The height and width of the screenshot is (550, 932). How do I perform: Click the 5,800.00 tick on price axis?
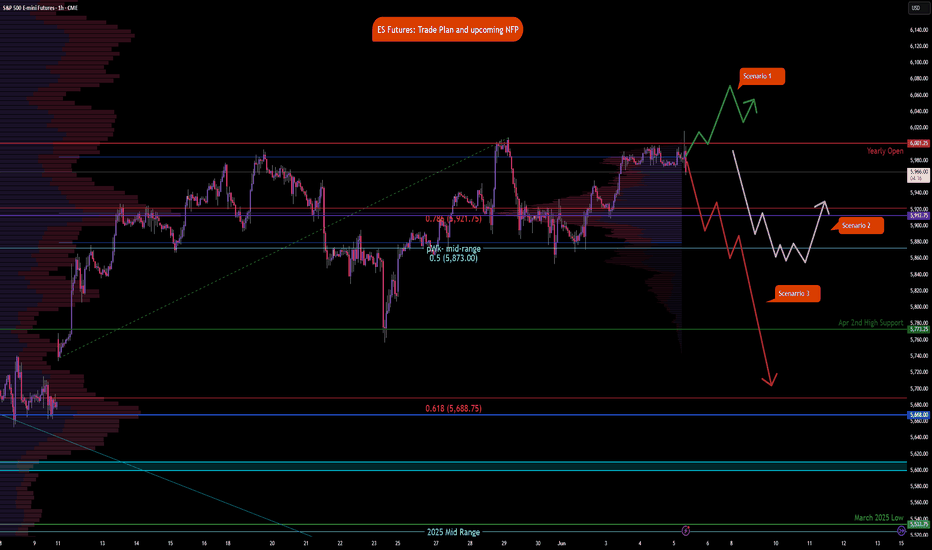(918, 307)
